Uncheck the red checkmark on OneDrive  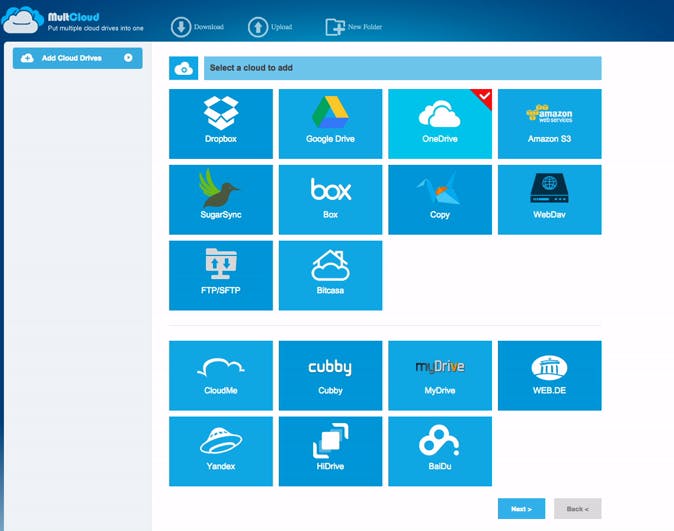484,96
